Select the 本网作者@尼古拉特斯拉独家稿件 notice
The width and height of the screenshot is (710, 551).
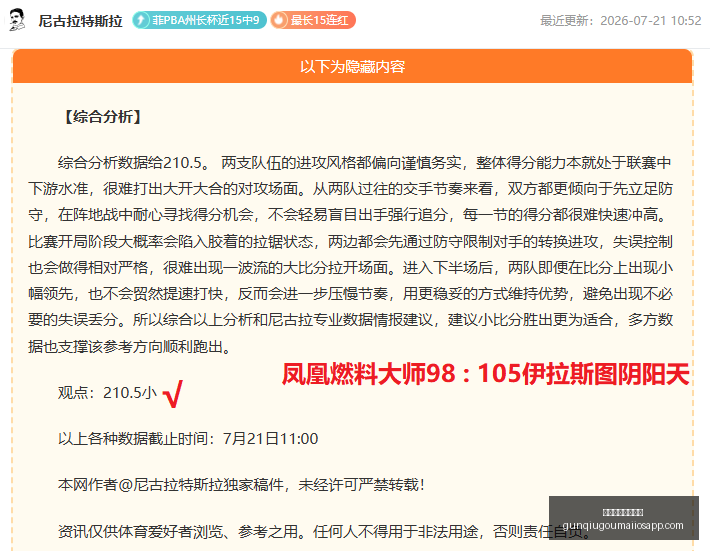point(242,485)
